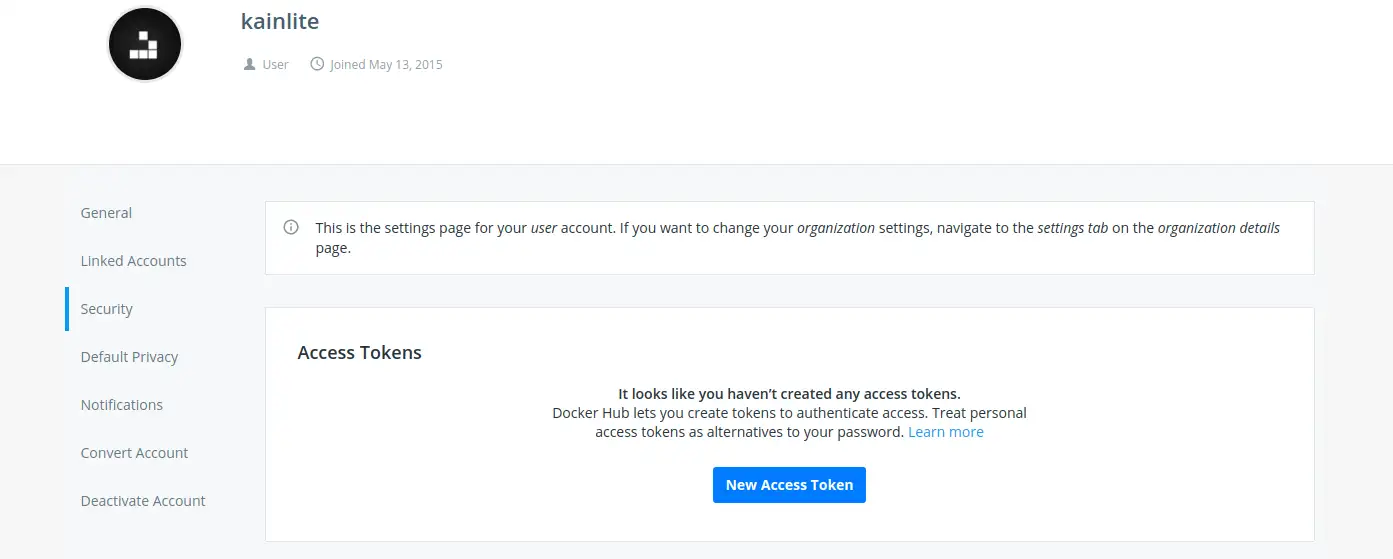The width and height of the screenshot is (1393, 559).
Task: Click the clock icon before the Joined date
Action: (317, 64)
